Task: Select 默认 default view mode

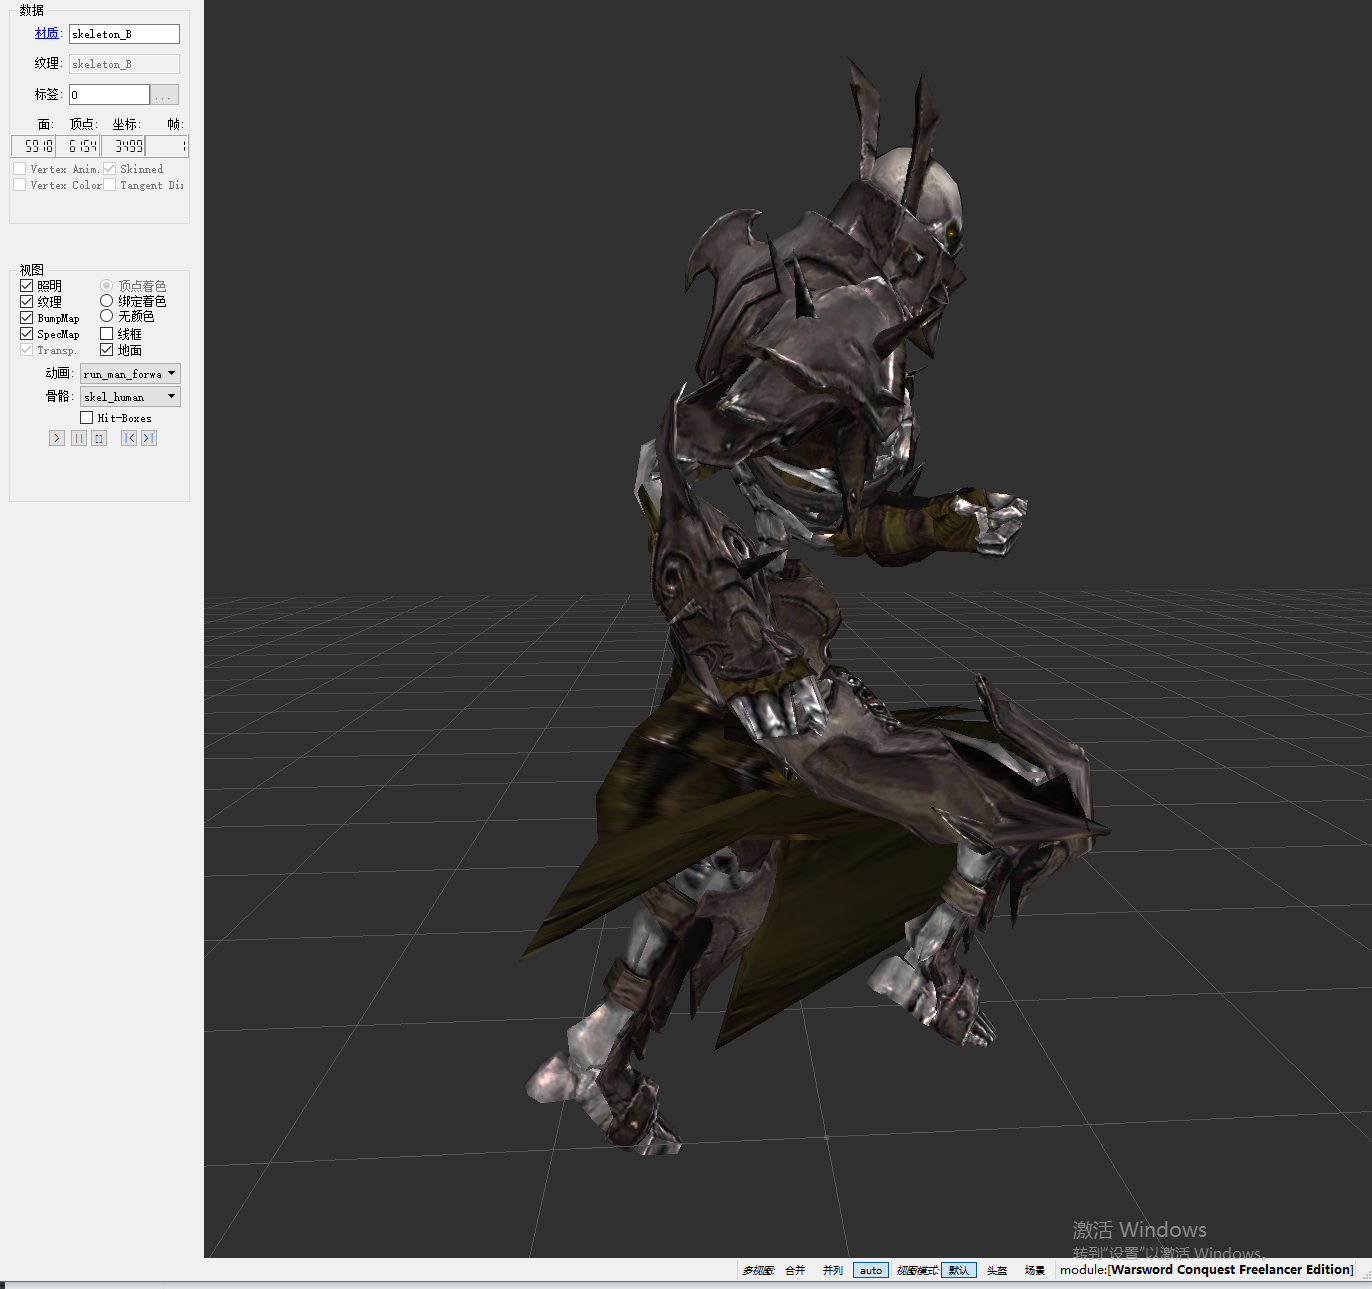Action: click(x=959, y=1271)
